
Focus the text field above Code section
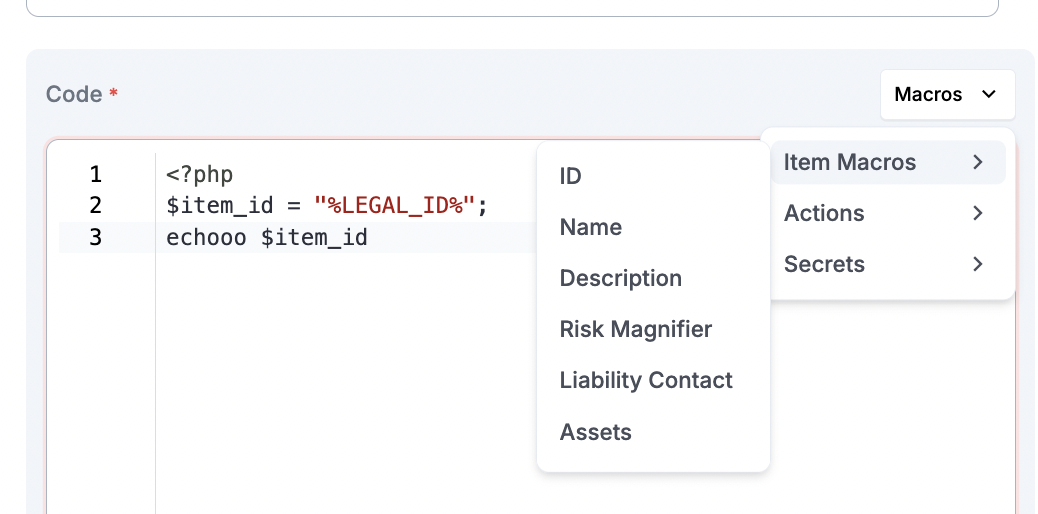tap(512, 6)
